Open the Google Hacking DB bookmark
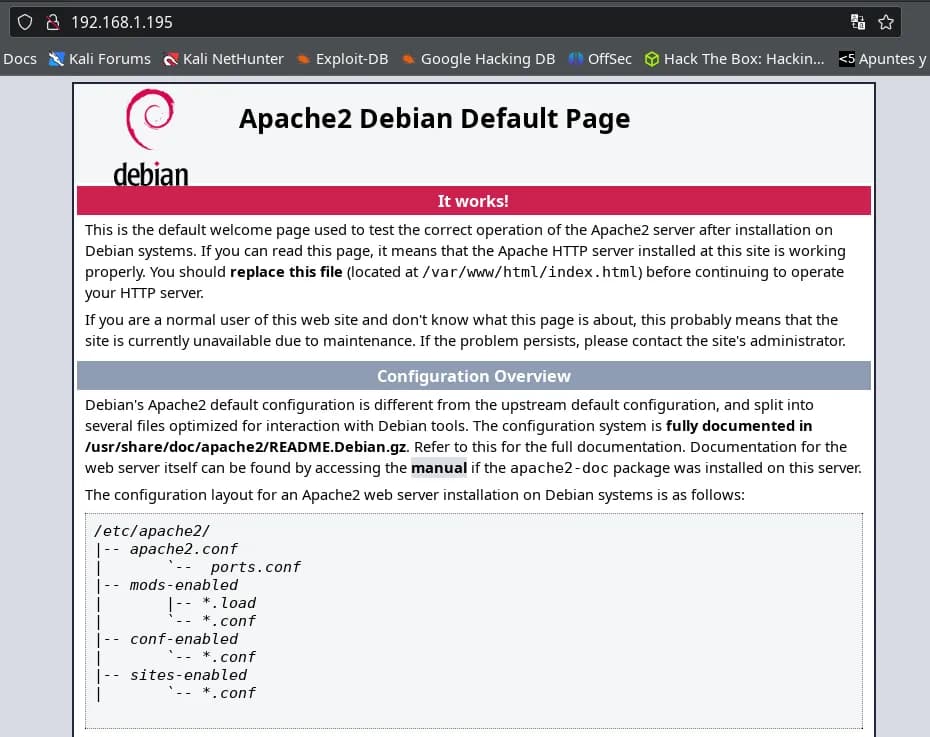This screenshot has height=737, width=930. click(x=478, y=59)
